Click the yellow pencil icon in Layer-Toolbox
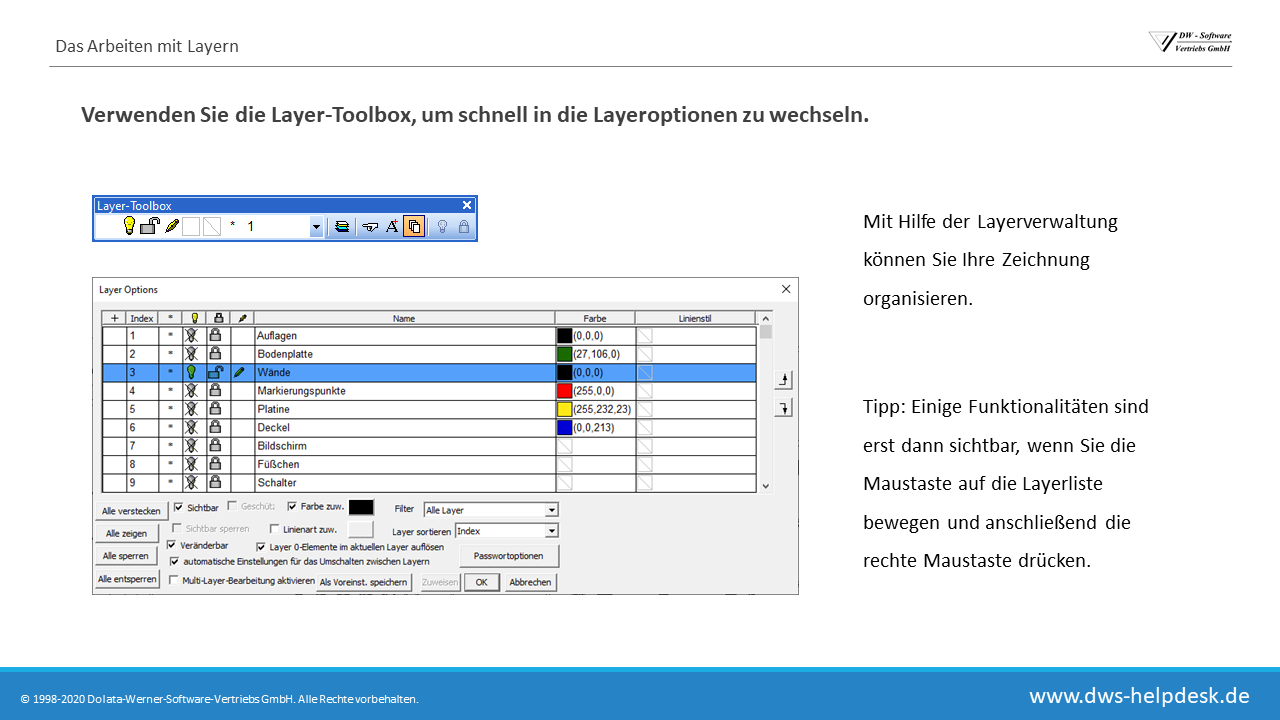 point(172,227)
